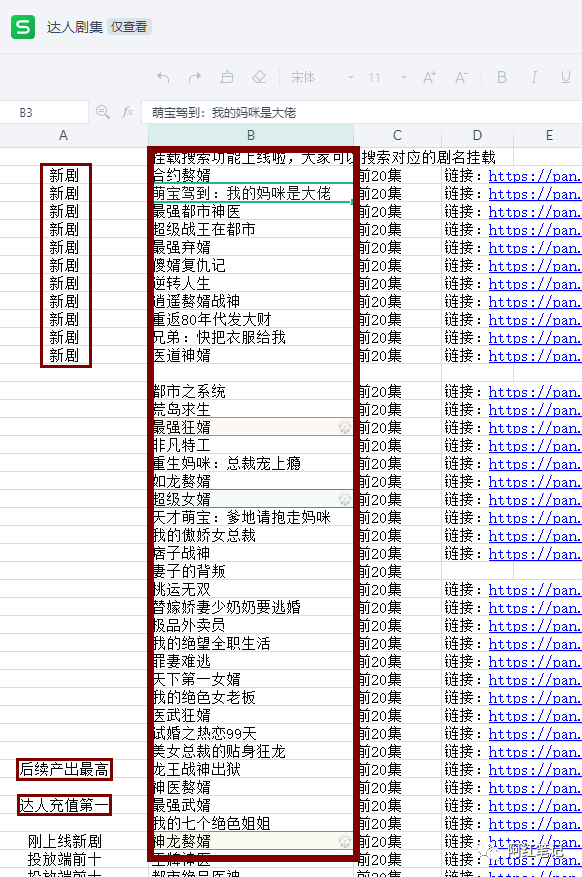Select the format painter icon
The width and height of the screenshot is (582, 877).
226,77
